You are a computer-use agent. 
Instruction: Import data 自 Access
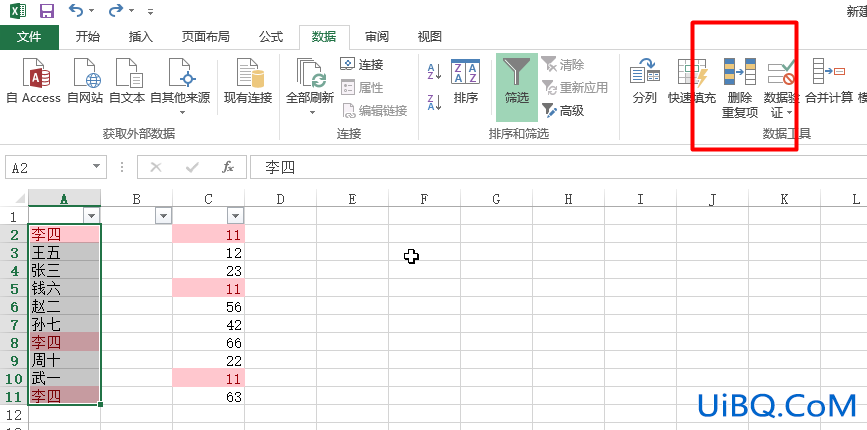[33, 81]
